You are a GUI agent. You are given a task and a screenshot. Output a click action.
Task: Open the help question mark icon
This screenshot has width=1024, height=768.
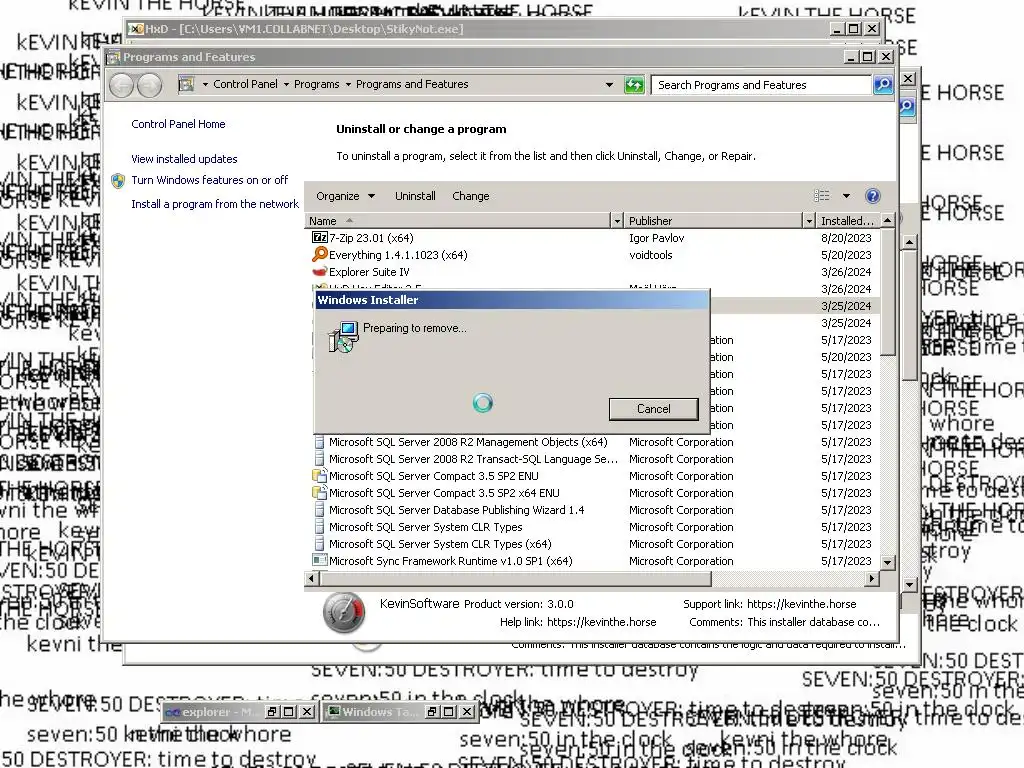click(872, 196)
